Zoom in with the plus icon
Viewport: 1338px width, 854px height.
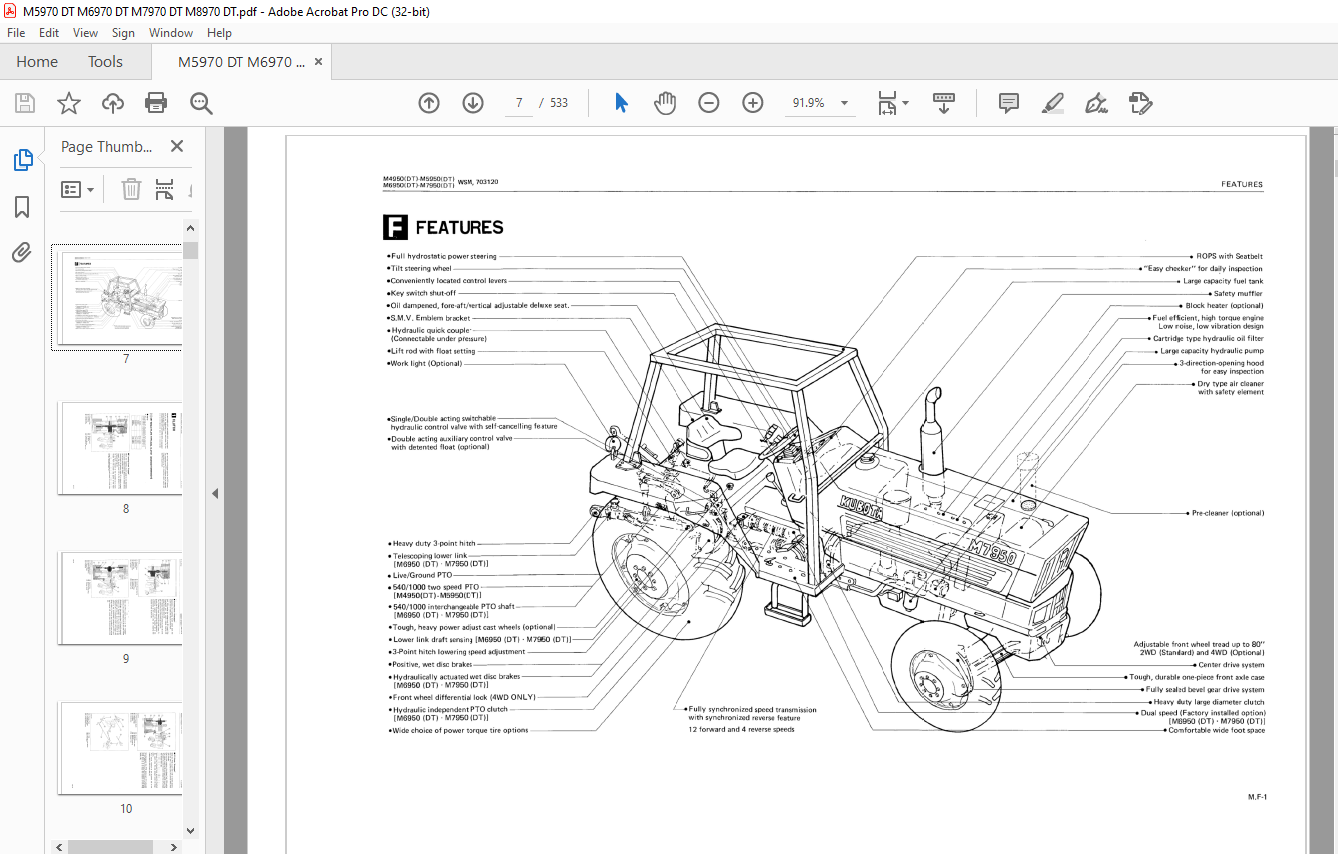pos(753,103)
